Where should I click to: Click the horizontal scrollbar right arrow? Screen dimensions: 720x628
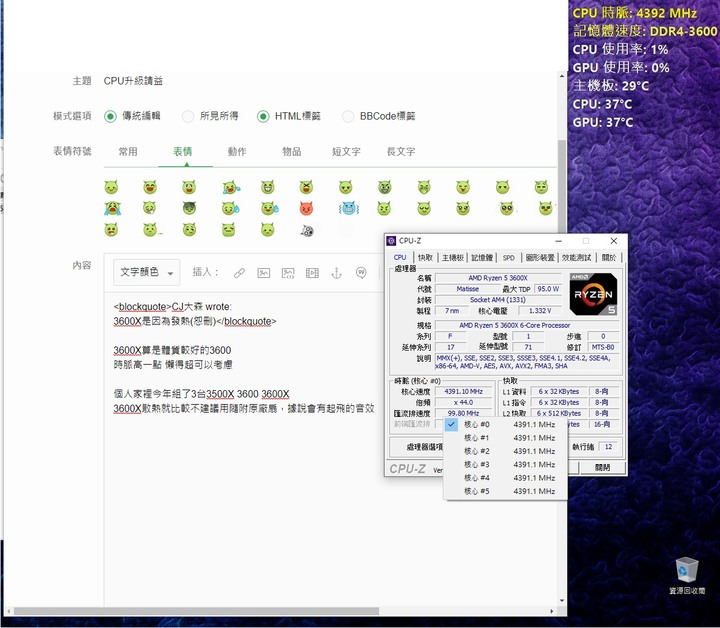[x=551, y=611]
